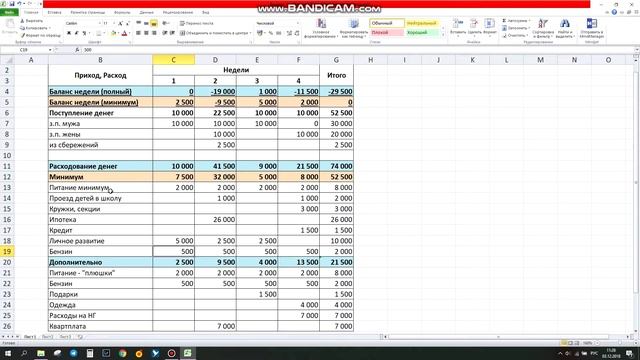Apply the red font color button
This screenshot has height=360, width=640.
pyautogui.click(x=124, y=33)
